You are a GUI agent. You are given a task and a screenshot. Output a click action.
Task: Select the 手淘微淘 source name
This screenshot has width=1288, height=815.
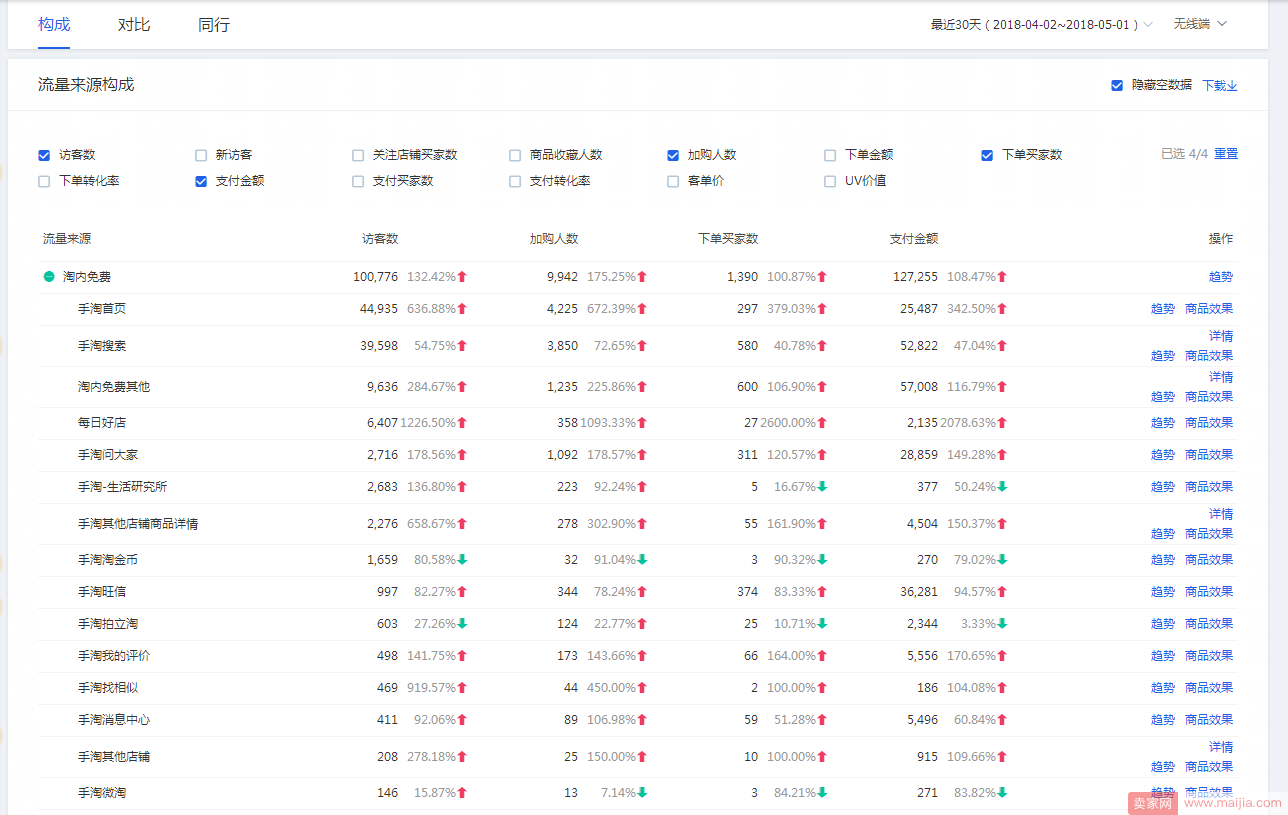tap(102, 793)
